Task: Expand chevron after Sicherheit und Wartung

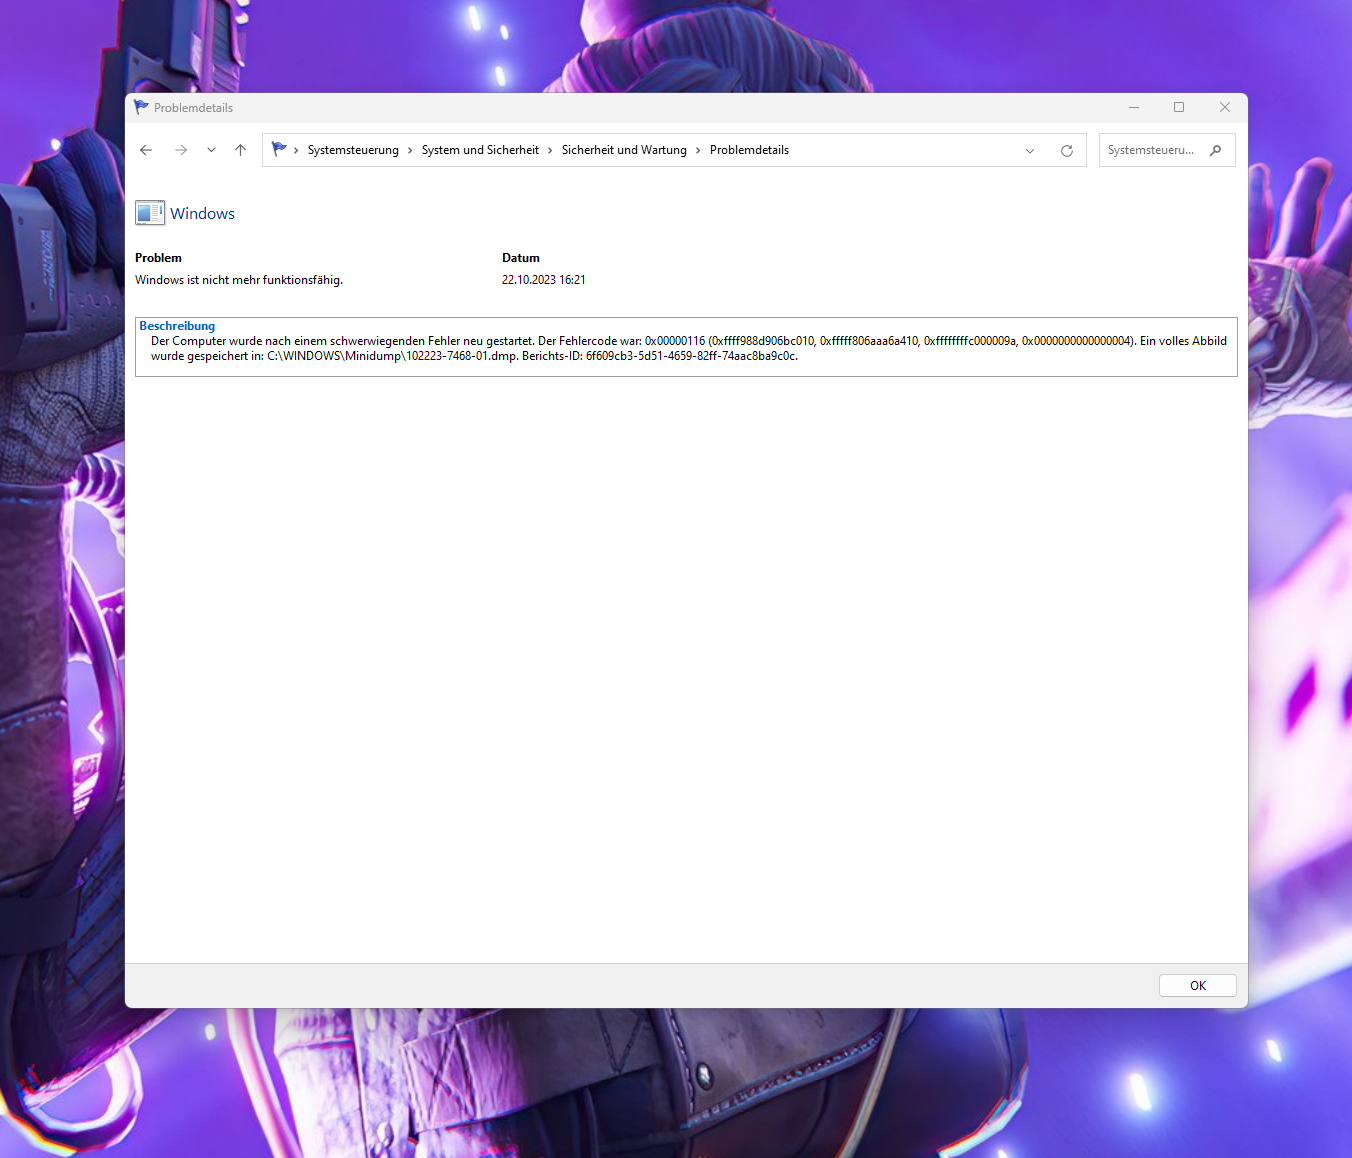Action: tap(698, 150)
